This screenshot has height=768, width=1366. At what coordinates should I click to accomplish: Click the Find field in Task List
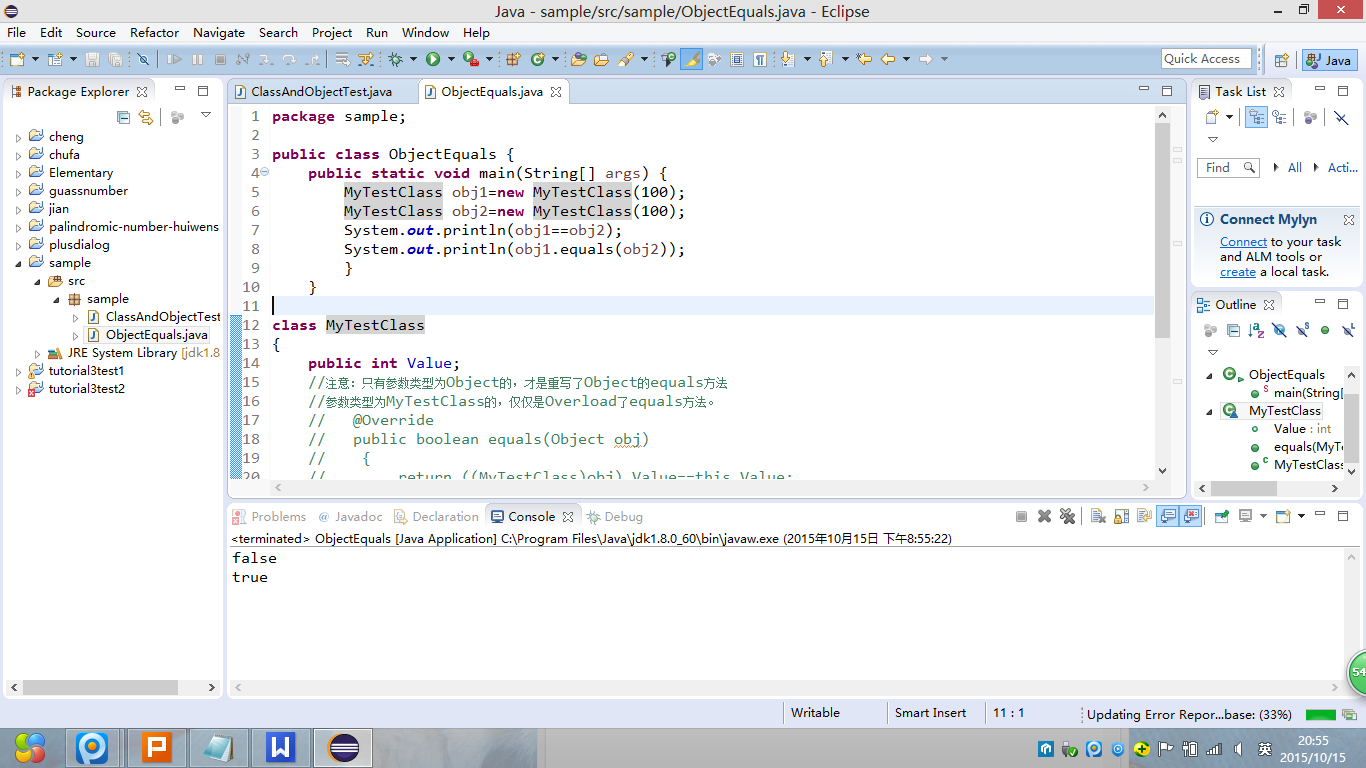point(1229,167)
